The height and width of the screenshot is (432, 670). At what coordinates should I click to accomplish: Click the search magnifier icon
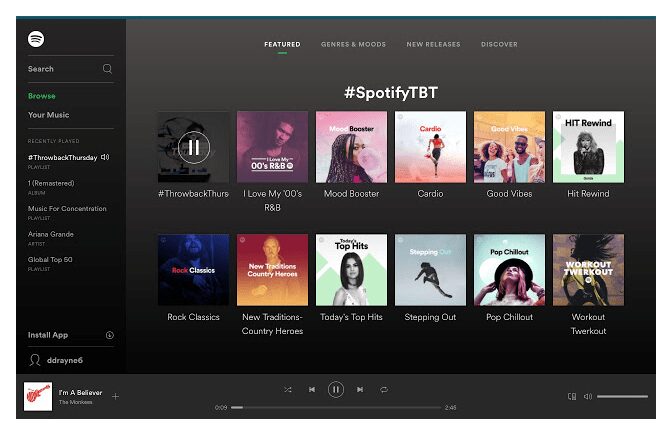(107, 68)
